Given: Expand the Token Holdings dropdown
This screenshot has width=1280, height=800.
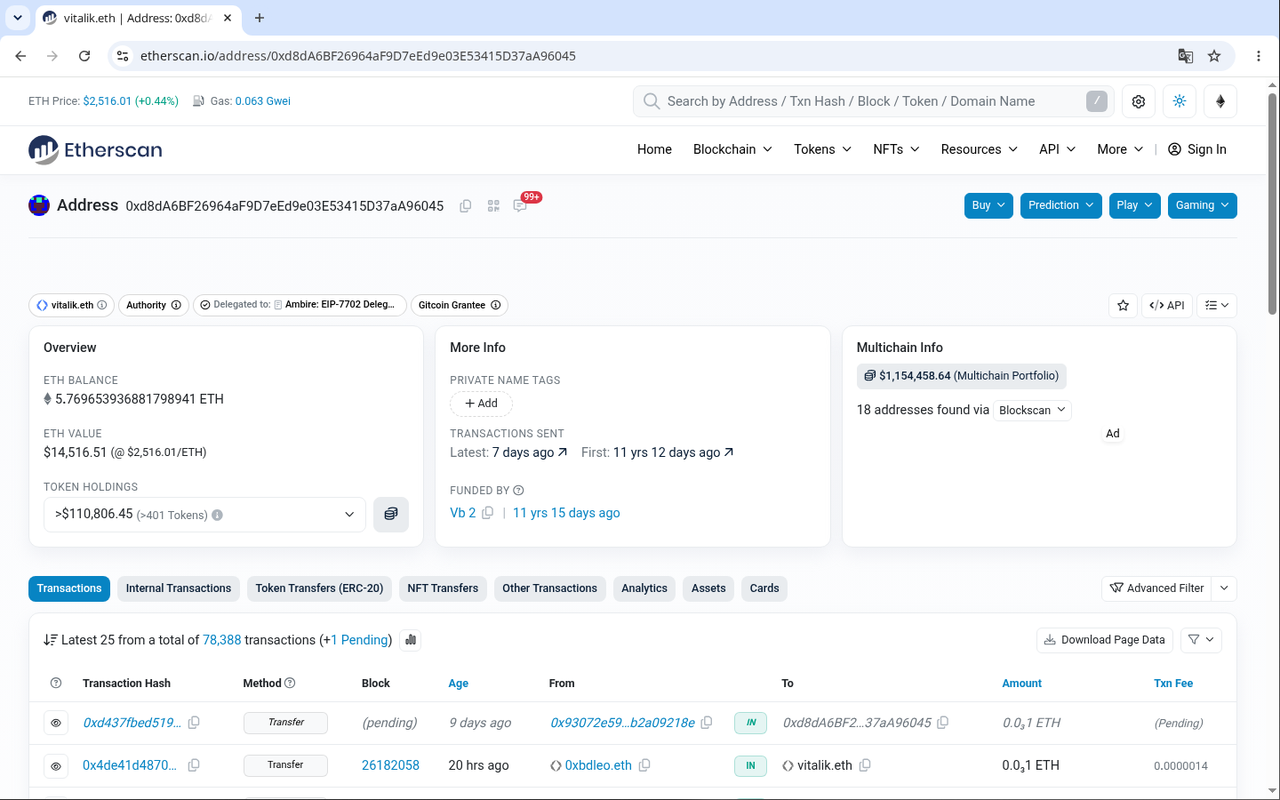Looking at the screenshot, I should point(205,514).
